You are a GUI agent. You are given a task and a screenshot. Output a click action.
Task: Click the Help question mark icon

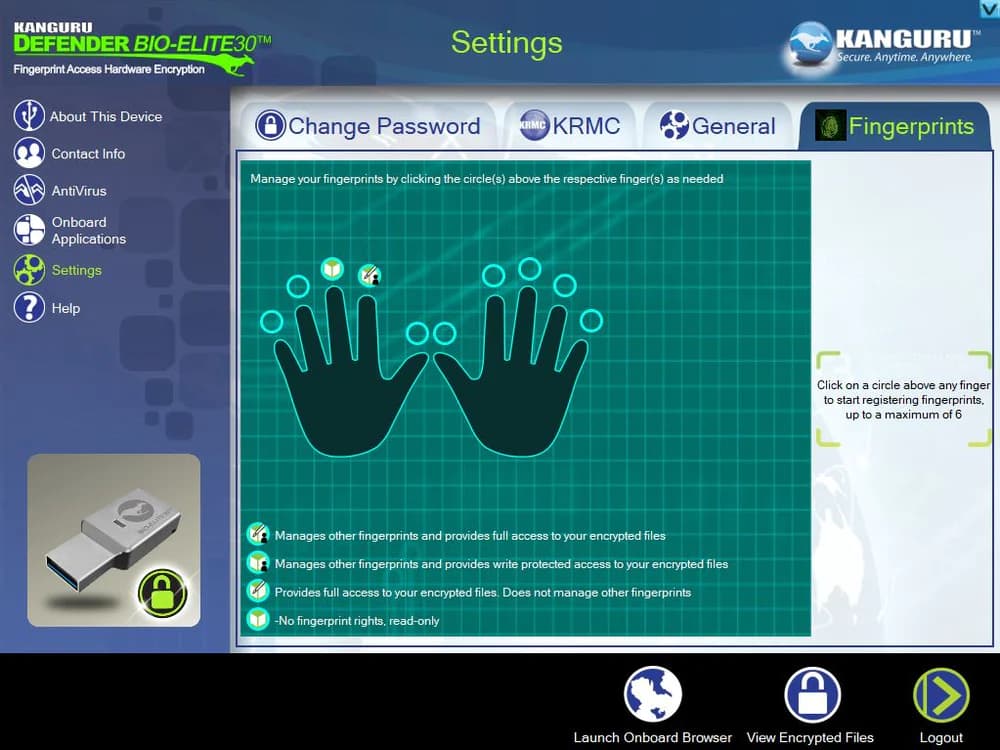point(29,307)
